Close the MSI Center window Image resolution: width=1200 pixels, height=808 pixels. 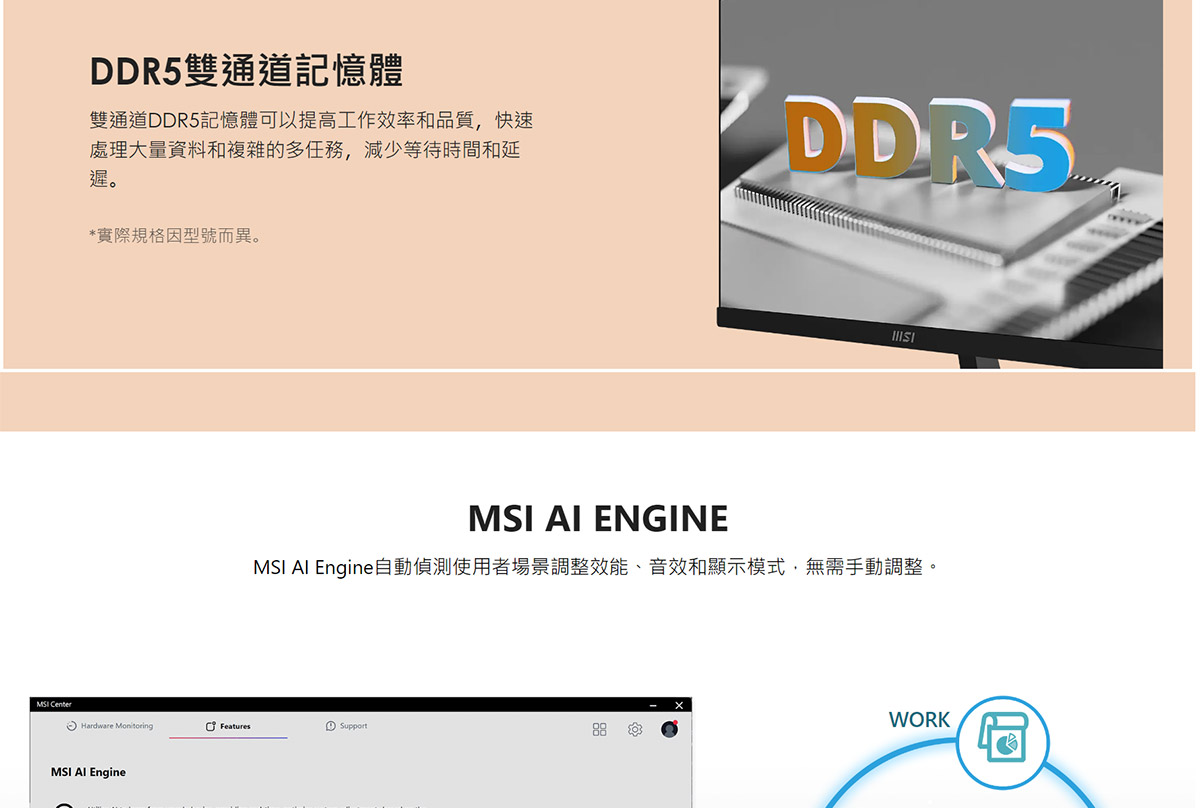click(679, 706)
